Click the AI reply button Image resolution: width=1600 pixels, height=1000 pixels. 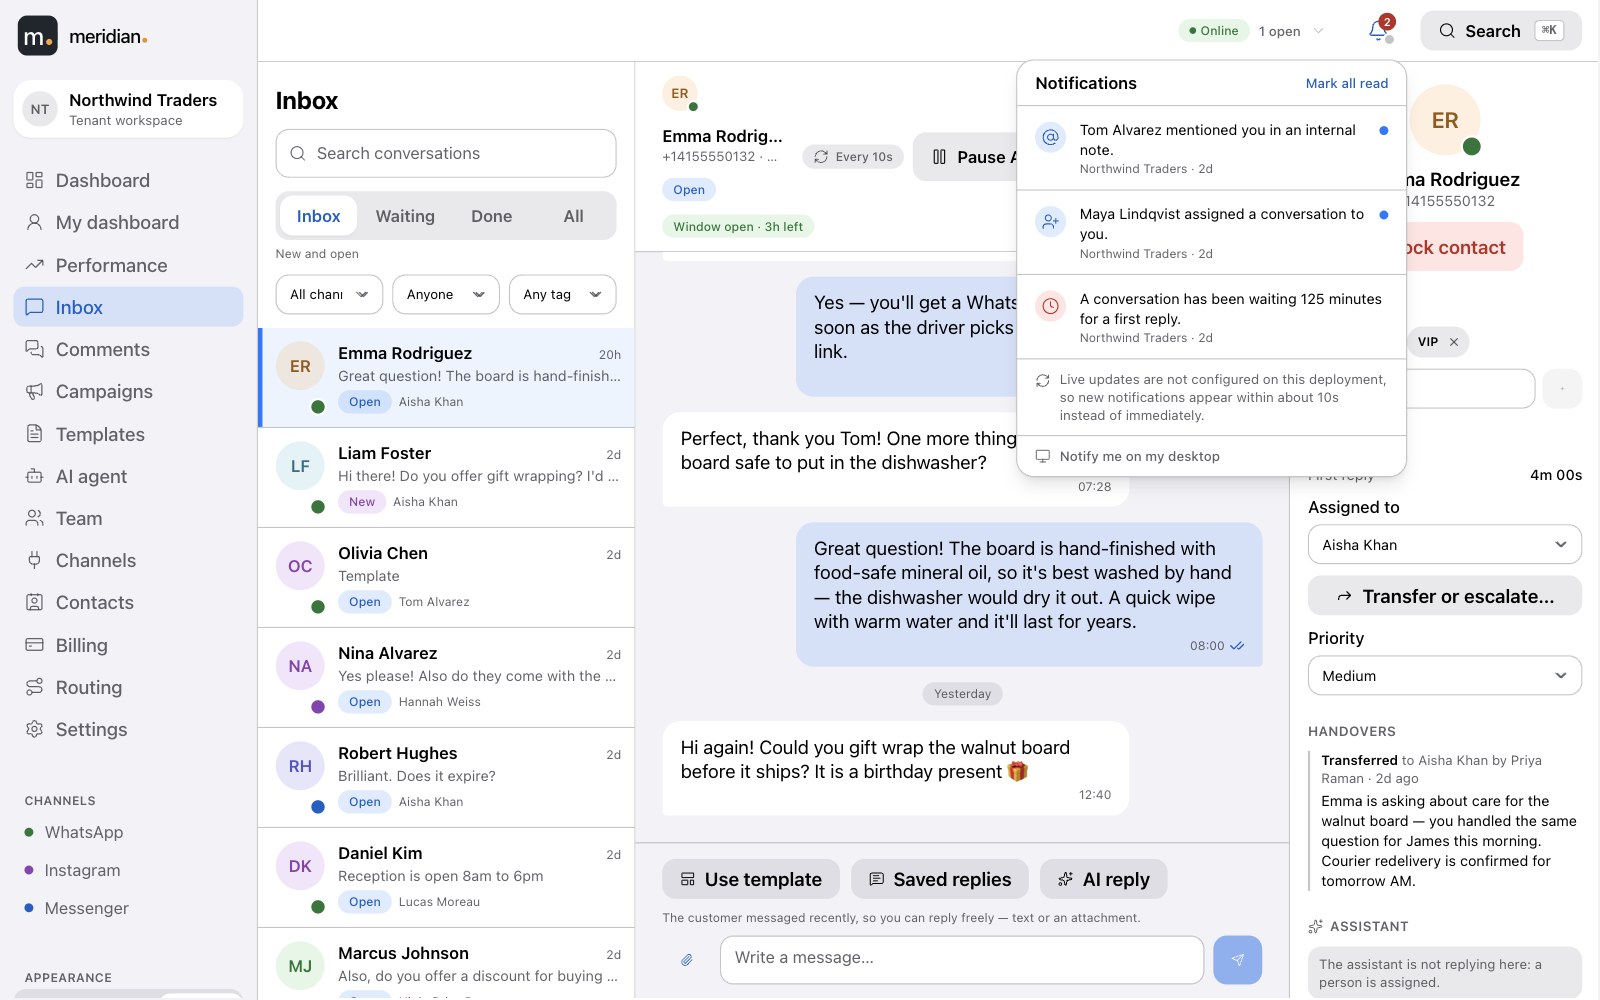1104,879
